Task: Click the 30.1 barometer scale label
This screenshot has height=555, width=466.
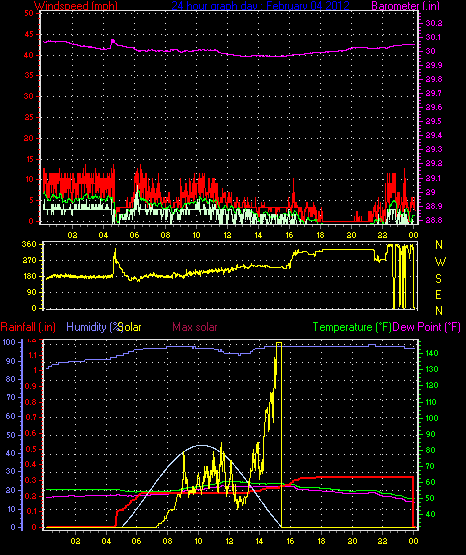Action: 433,37
